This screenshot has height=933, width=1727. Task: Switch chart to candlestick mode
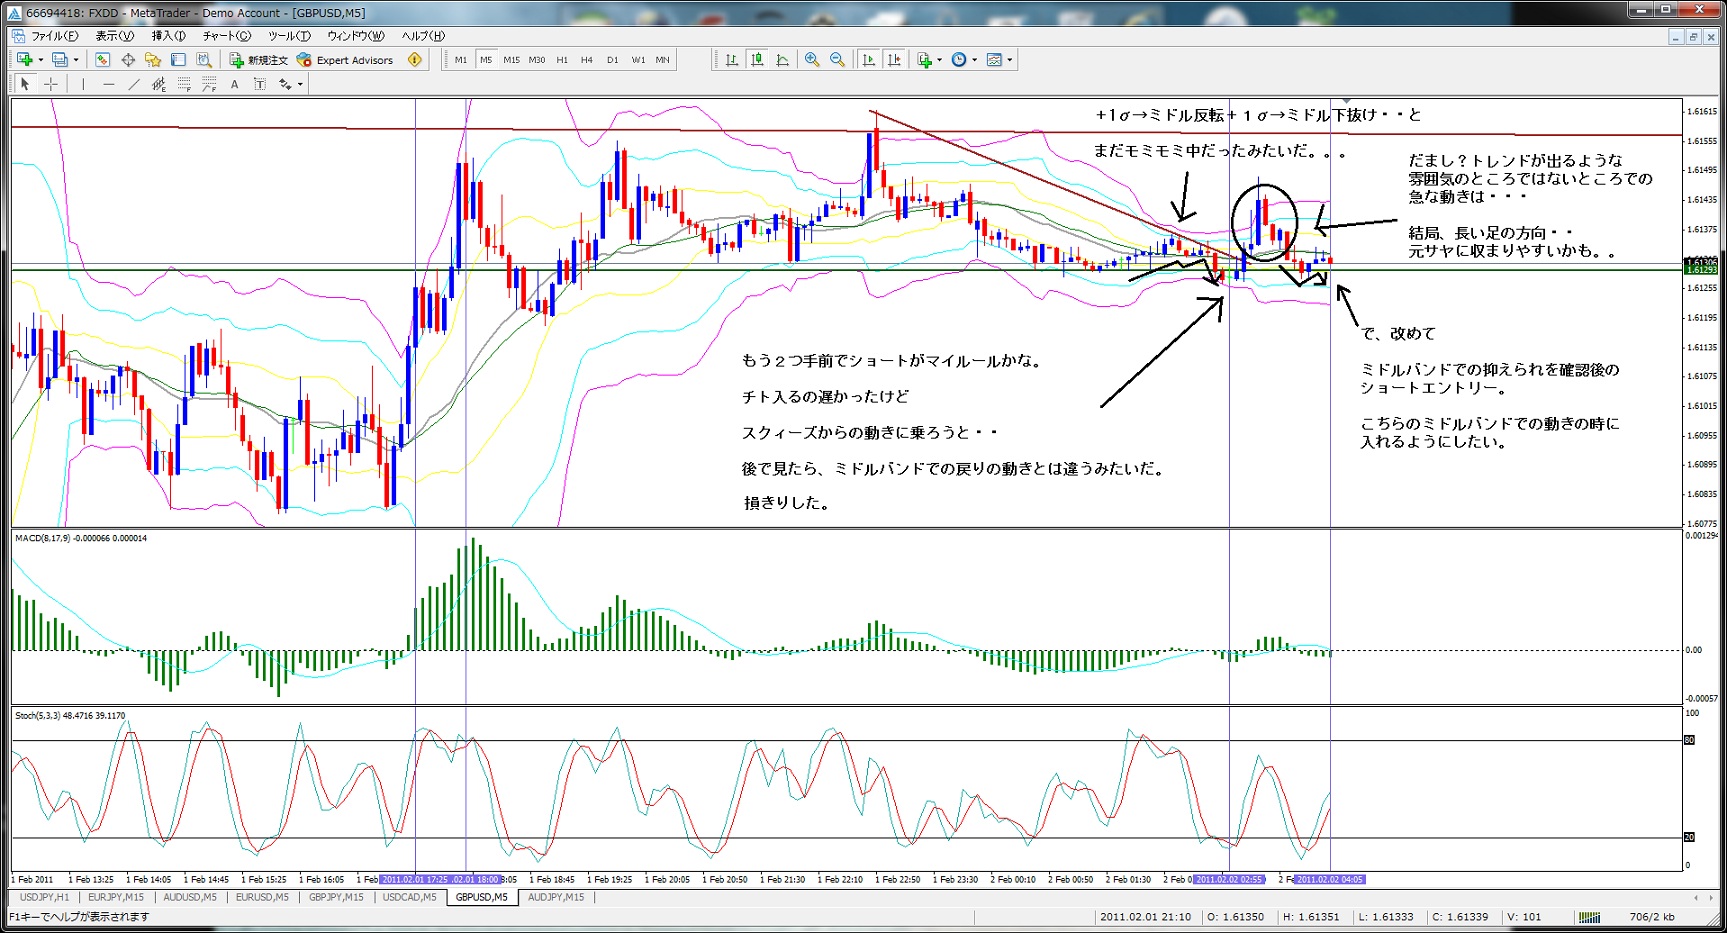tap(757, 60)
